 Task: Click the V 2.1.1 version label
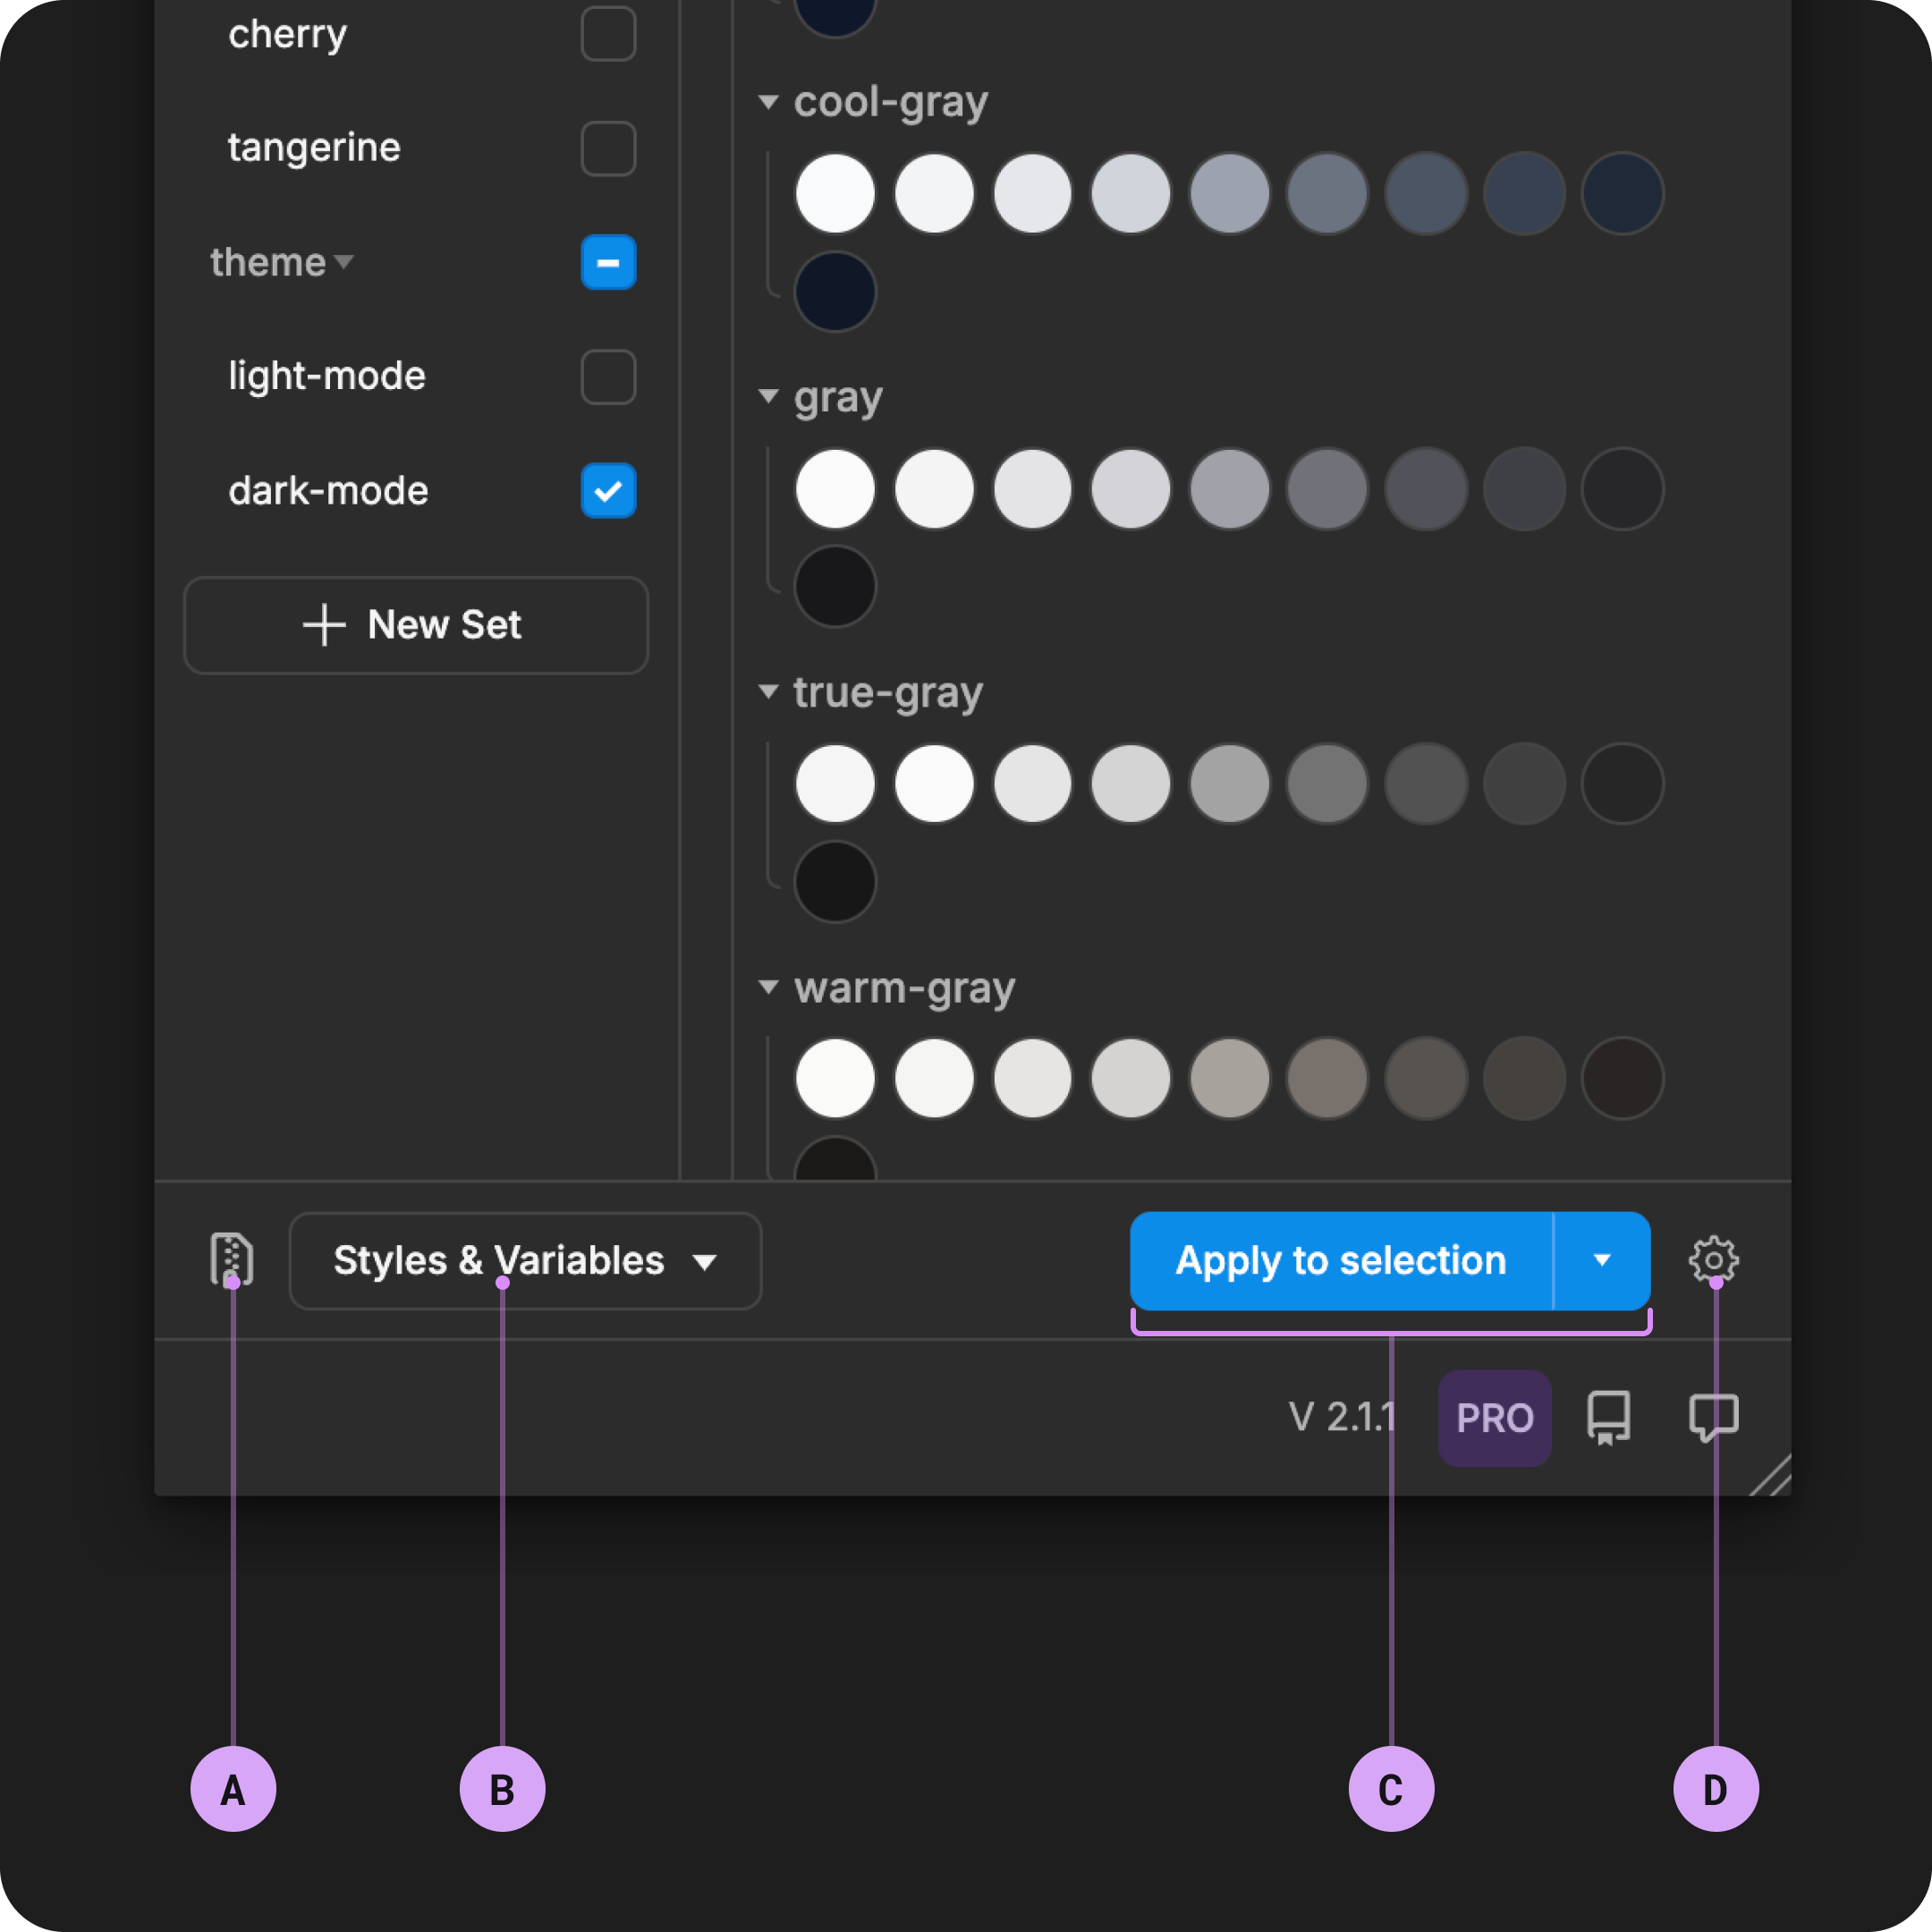point(1341,1417)
